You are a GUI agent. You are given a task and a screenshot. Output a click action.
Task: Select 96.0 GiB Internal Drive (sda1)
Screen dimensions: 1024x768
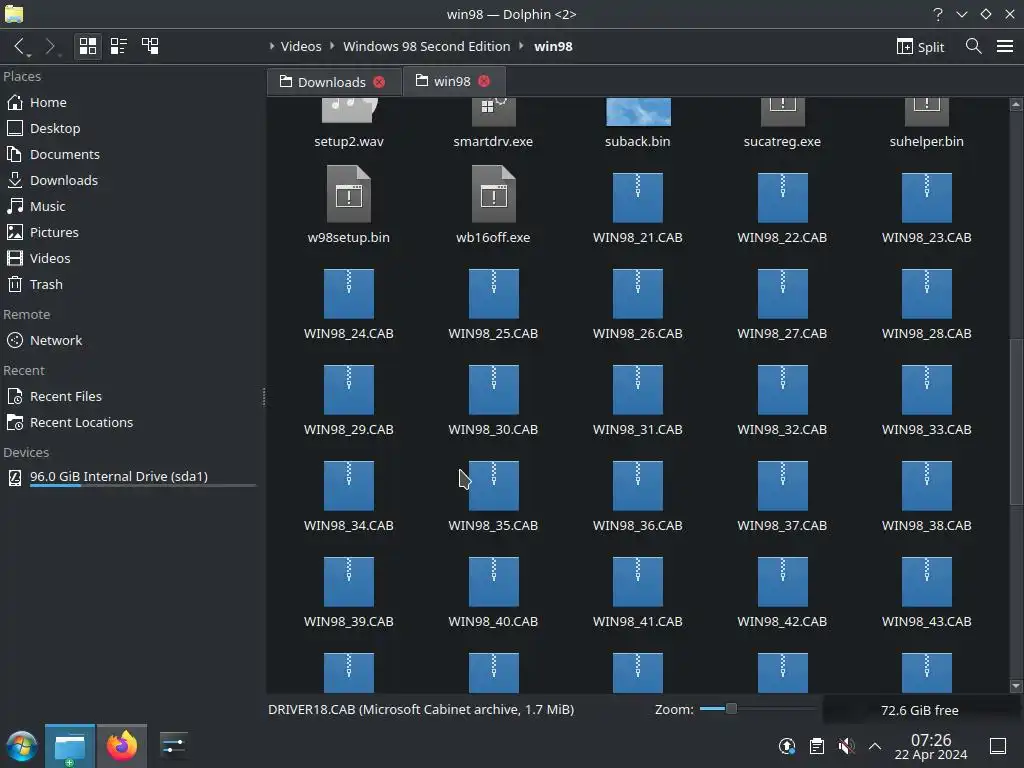pos(131,477)
